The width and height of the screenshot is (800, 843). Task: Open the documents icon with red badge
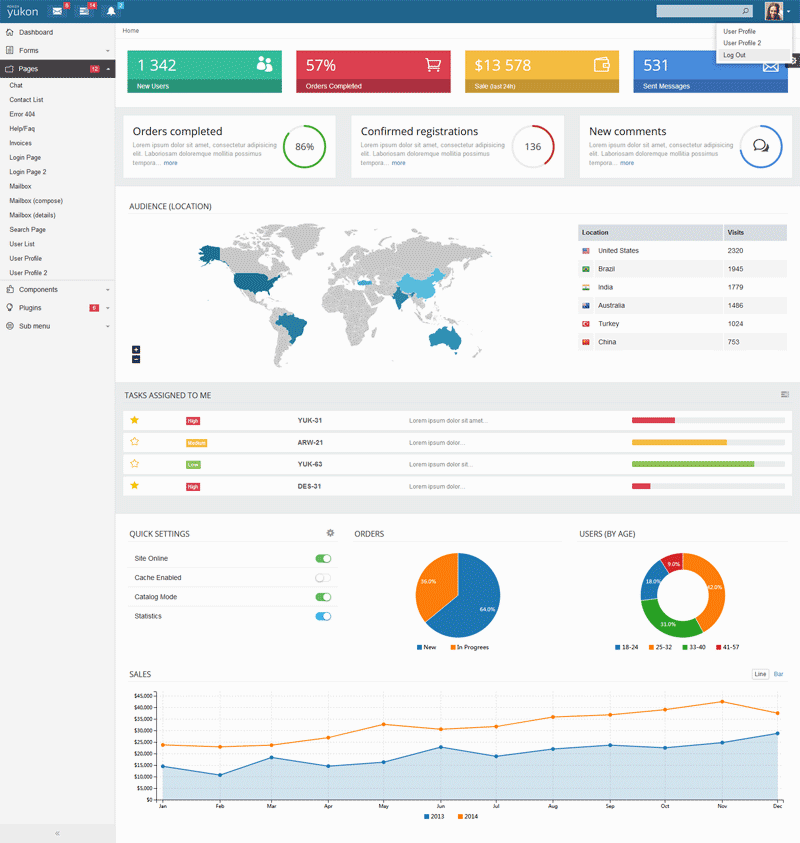point(82,11)
